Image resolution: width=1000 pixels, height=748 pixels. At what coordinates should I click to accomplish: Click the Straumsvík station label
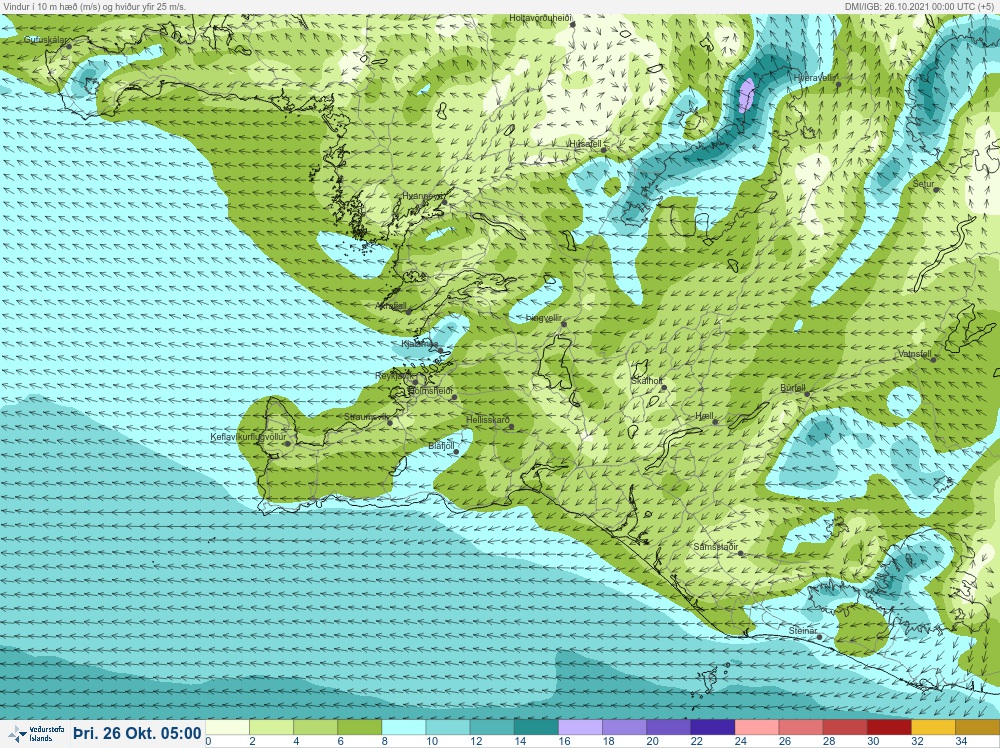[x=365, y=416]
